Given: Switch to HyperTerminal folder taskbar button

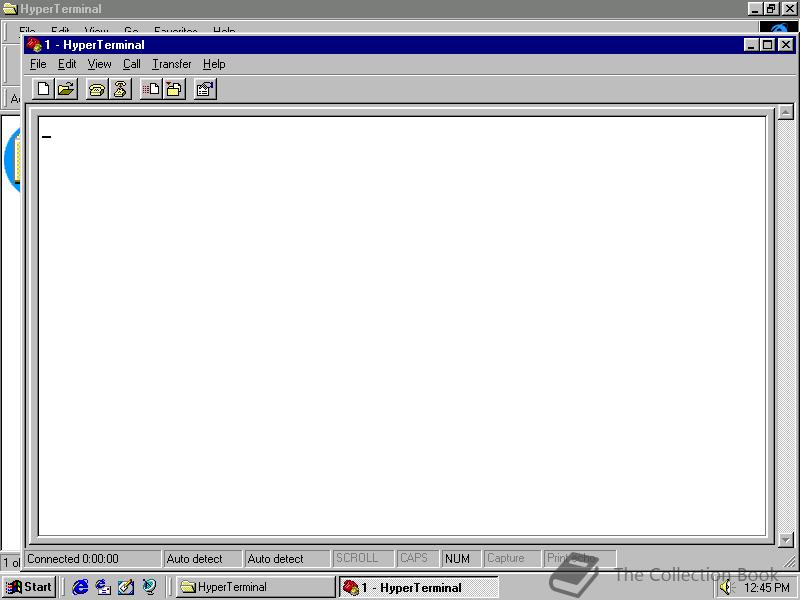Looking at the screenshot, I should (x=255, y=587).
